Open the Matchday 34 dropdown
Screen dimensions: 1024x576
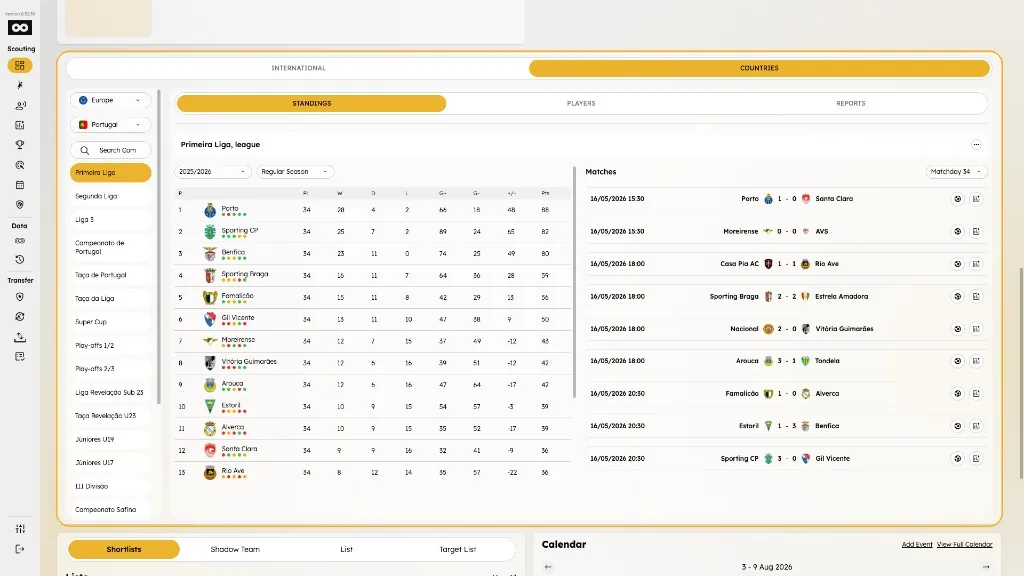956,172
